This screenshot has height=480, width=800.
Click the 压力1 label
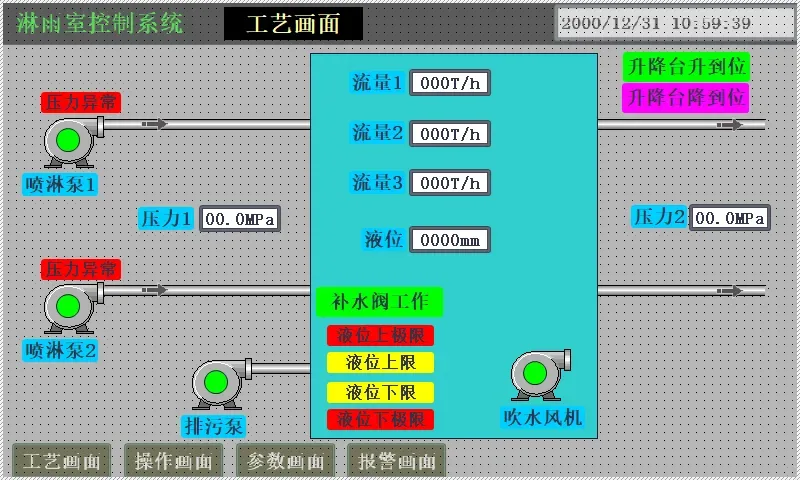pos(166,219)
